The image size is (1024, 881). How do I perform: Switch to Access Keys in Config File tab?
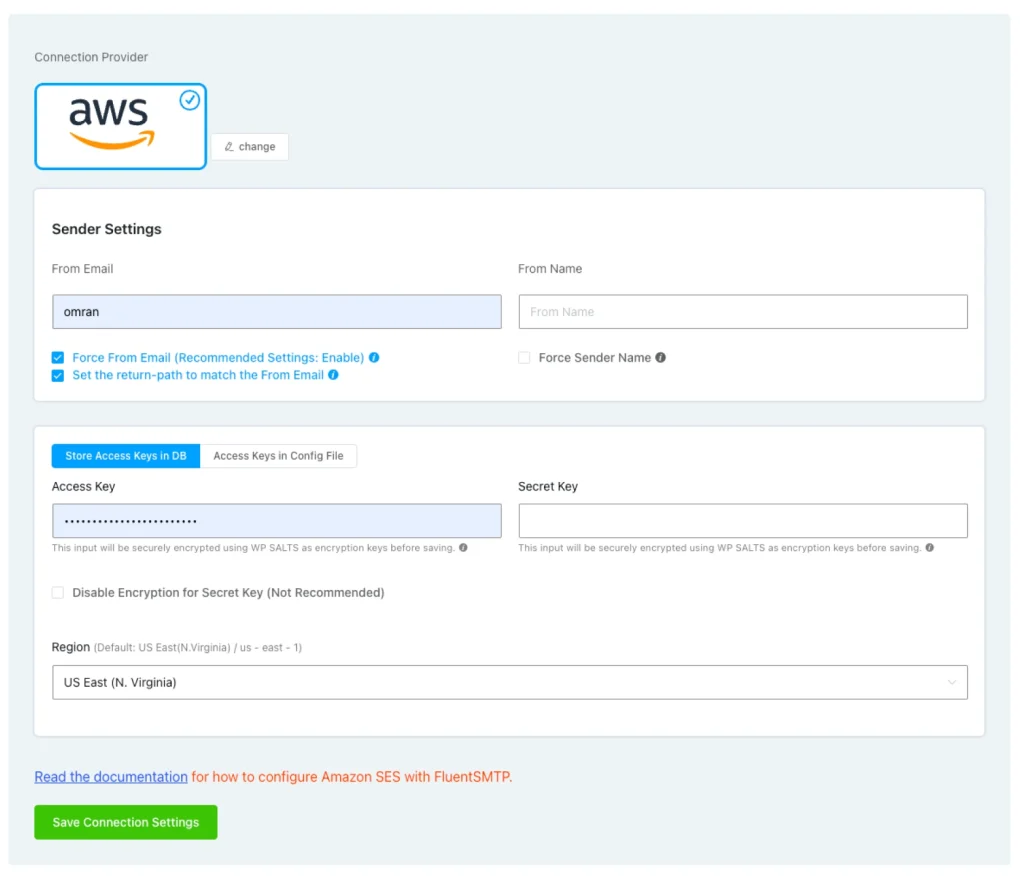click(278, 456)
